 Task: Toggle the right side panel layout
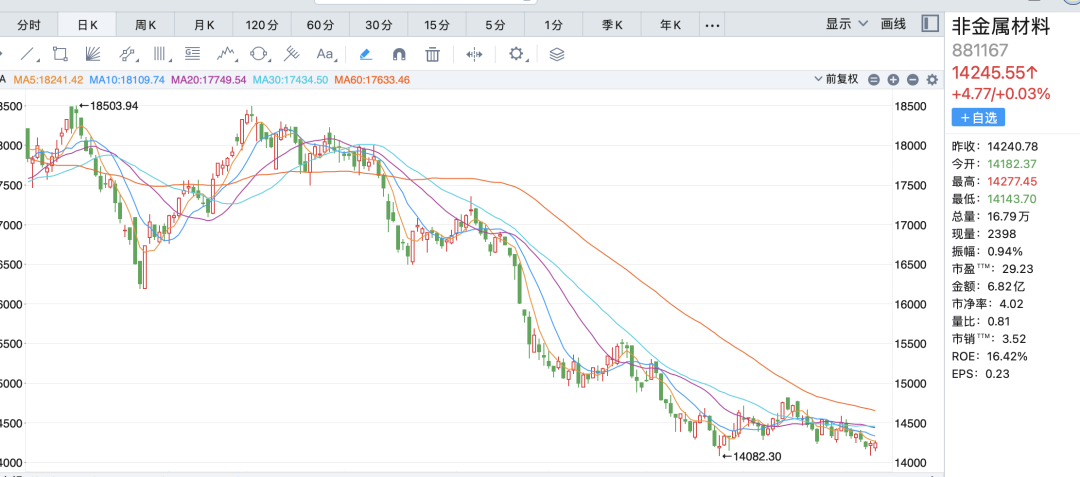[930, 23]
